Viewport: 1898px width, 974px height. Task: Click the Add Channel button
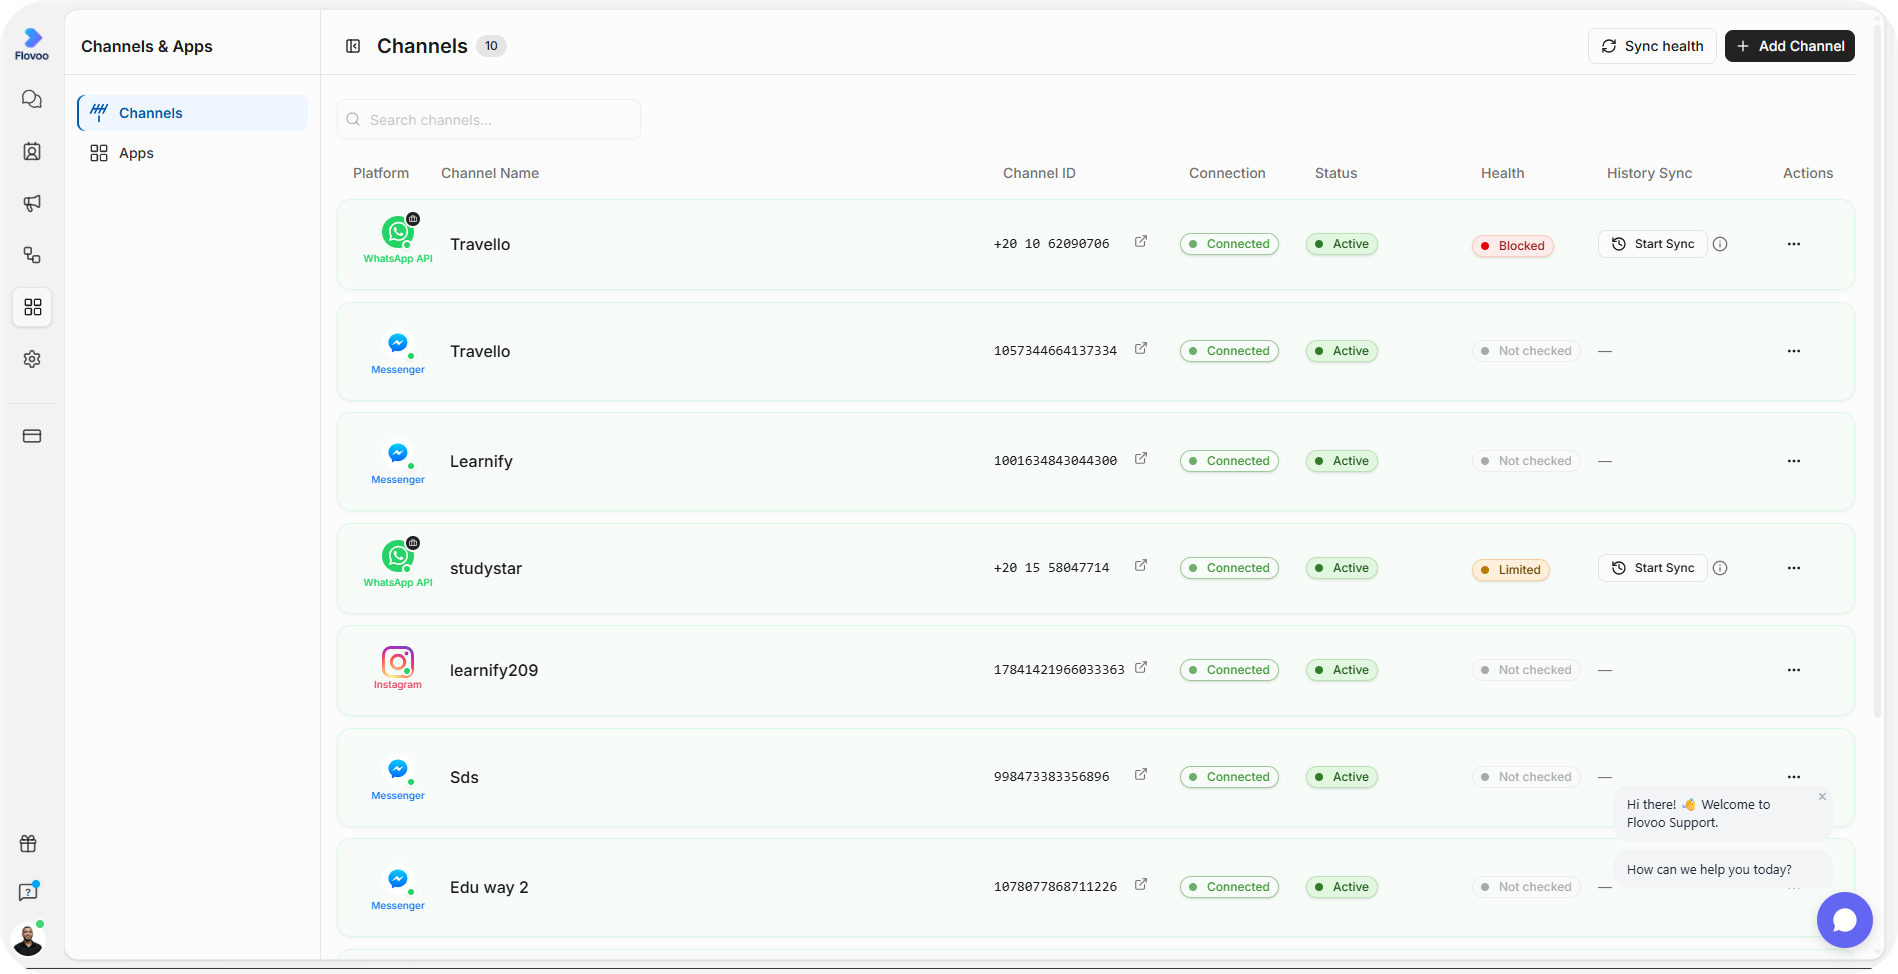(x=1790, y=46)
